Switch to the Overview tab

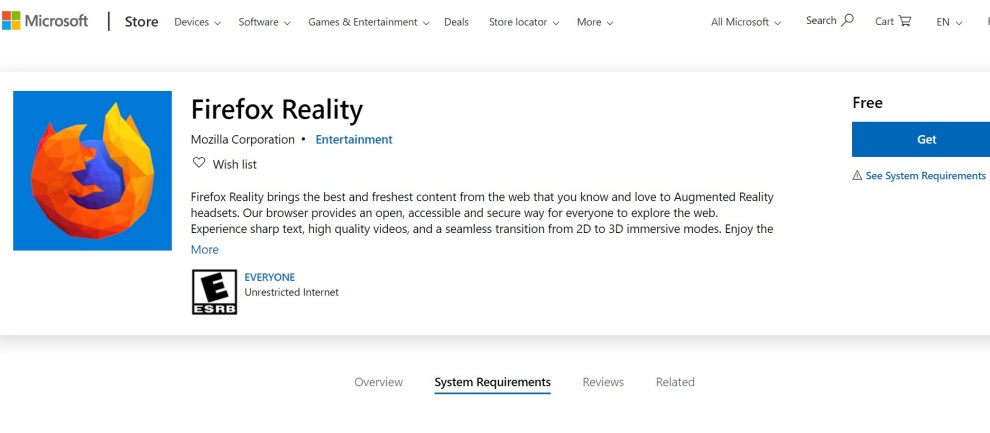coord(378,382)
